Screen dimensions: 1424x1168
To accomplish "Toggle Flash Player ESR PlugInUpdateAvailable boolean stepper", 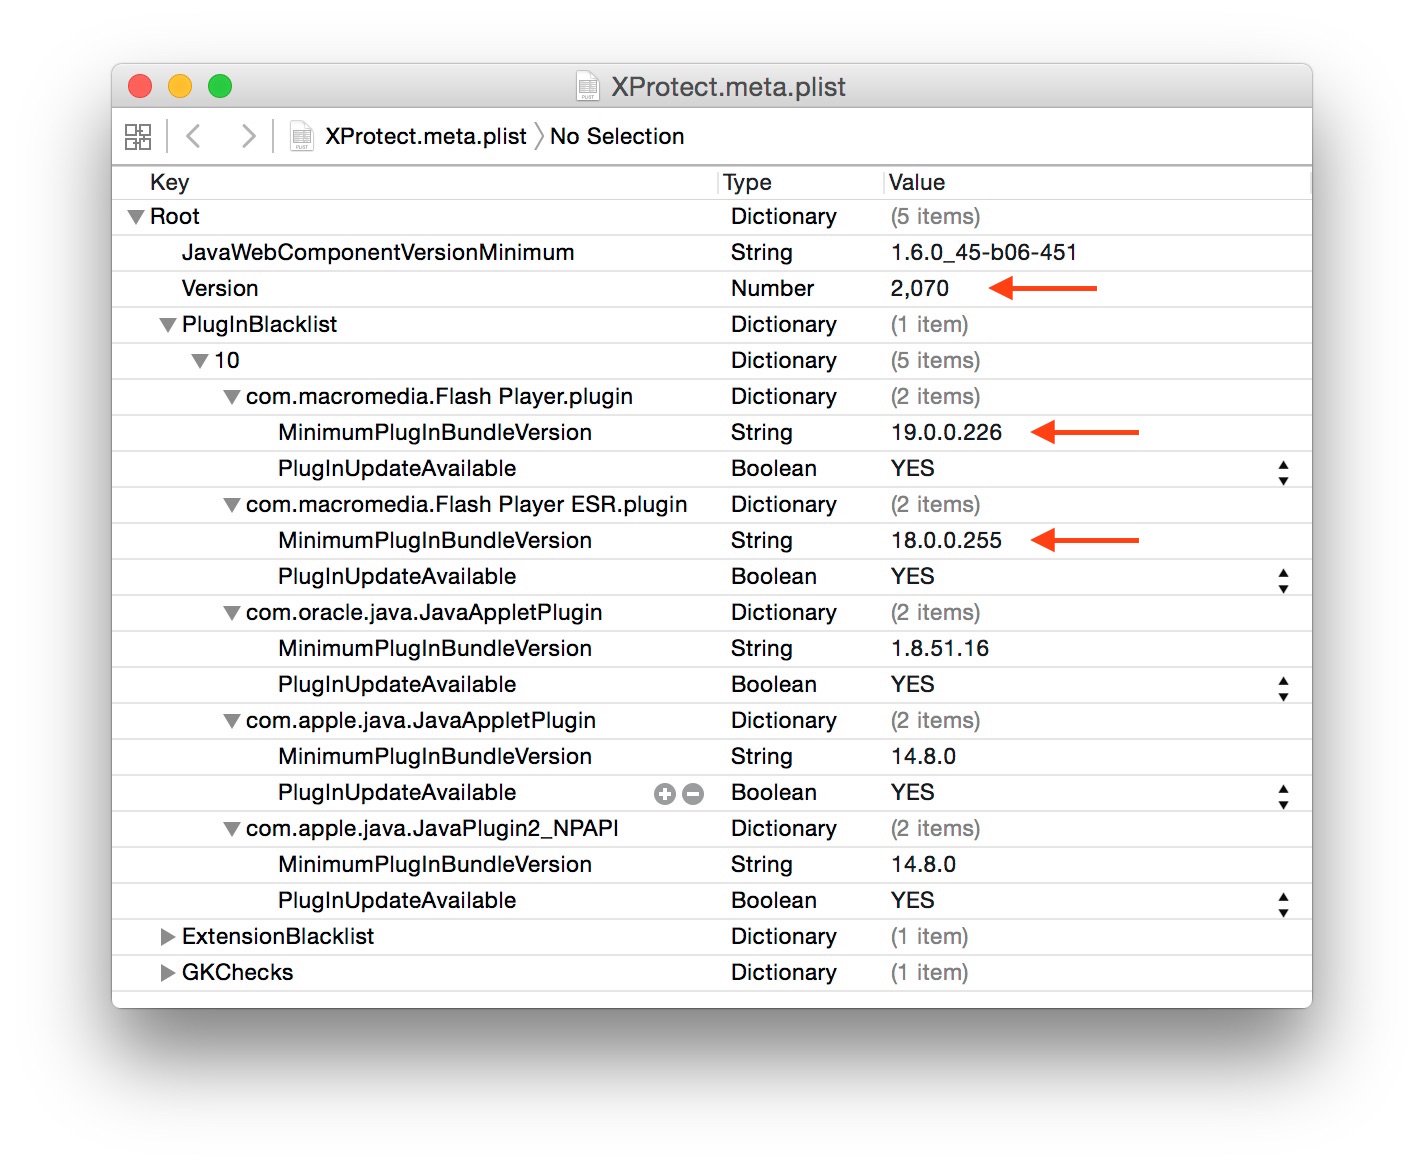I will pos(1283,577).
